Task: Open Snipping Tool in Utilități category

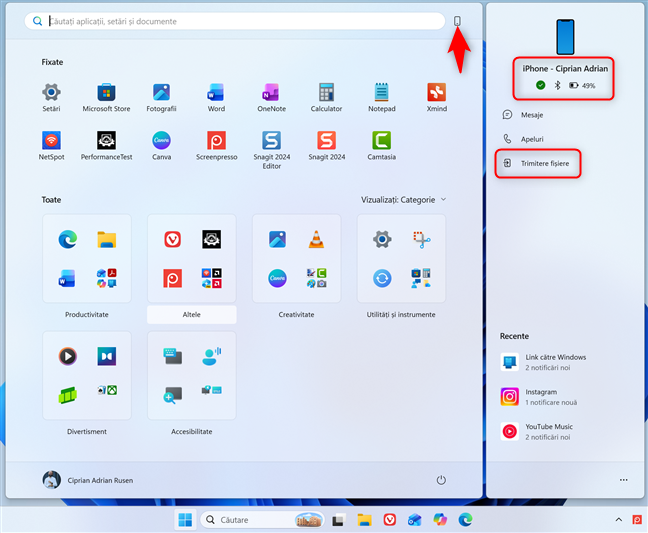Action: click(x=421, y=239)
